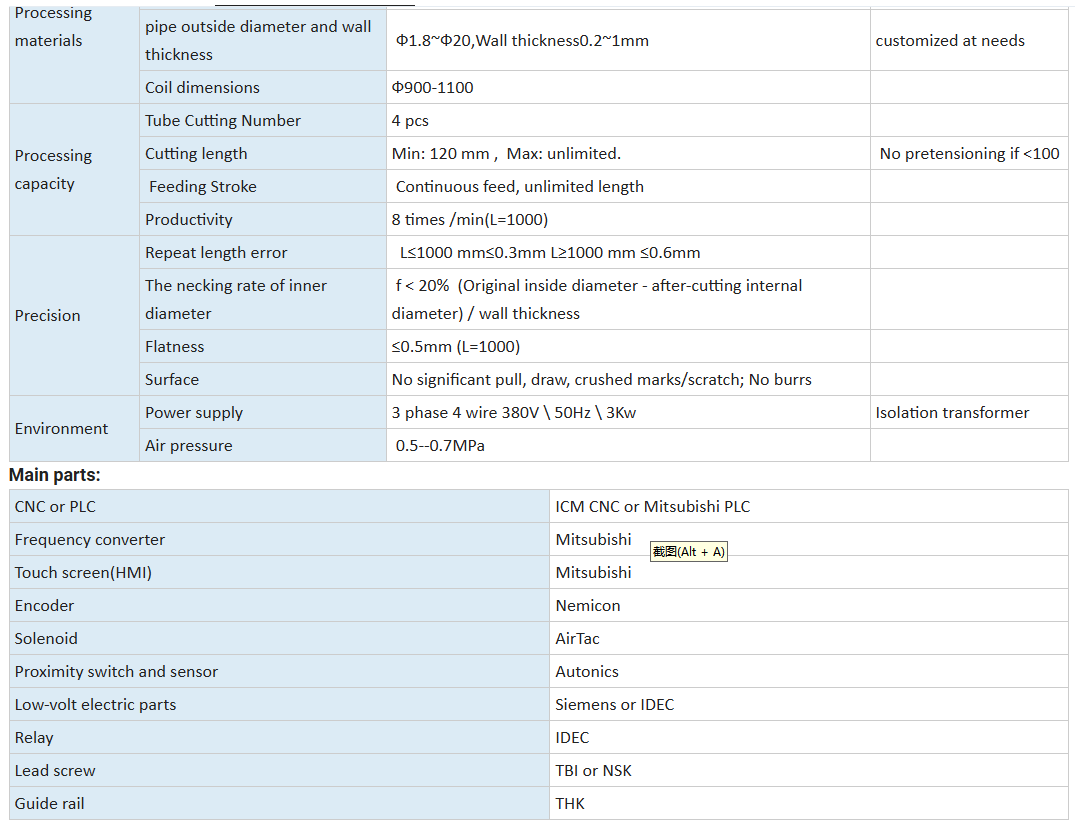Click the '4 pcs' value
Viewport: 1075px width, 825px height.
[410, 121]
